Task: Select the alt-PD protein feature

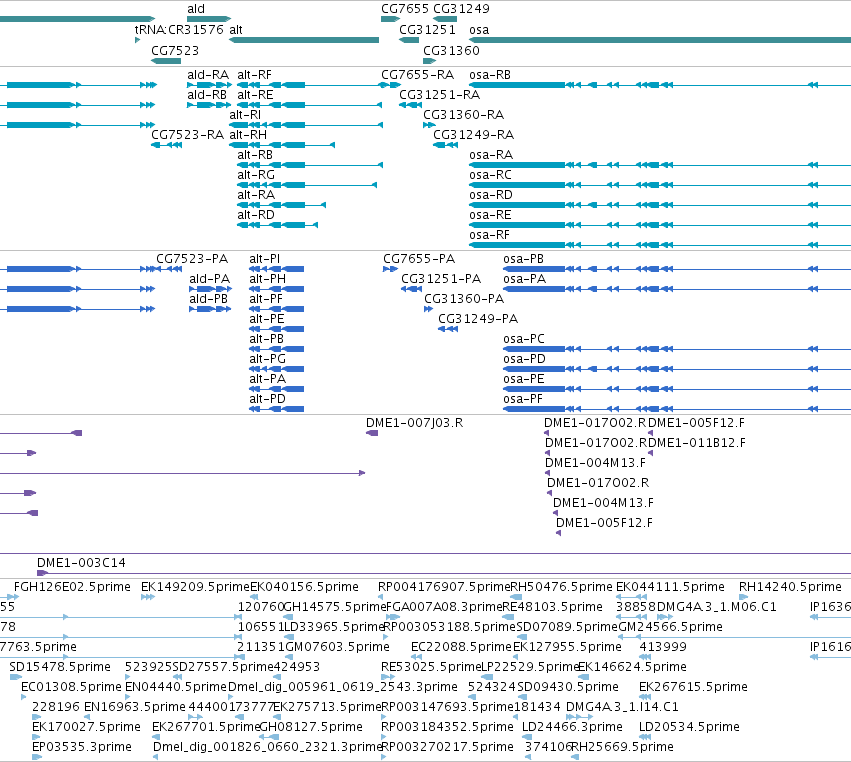Action: pyautogui.click(x=276, y=409)
